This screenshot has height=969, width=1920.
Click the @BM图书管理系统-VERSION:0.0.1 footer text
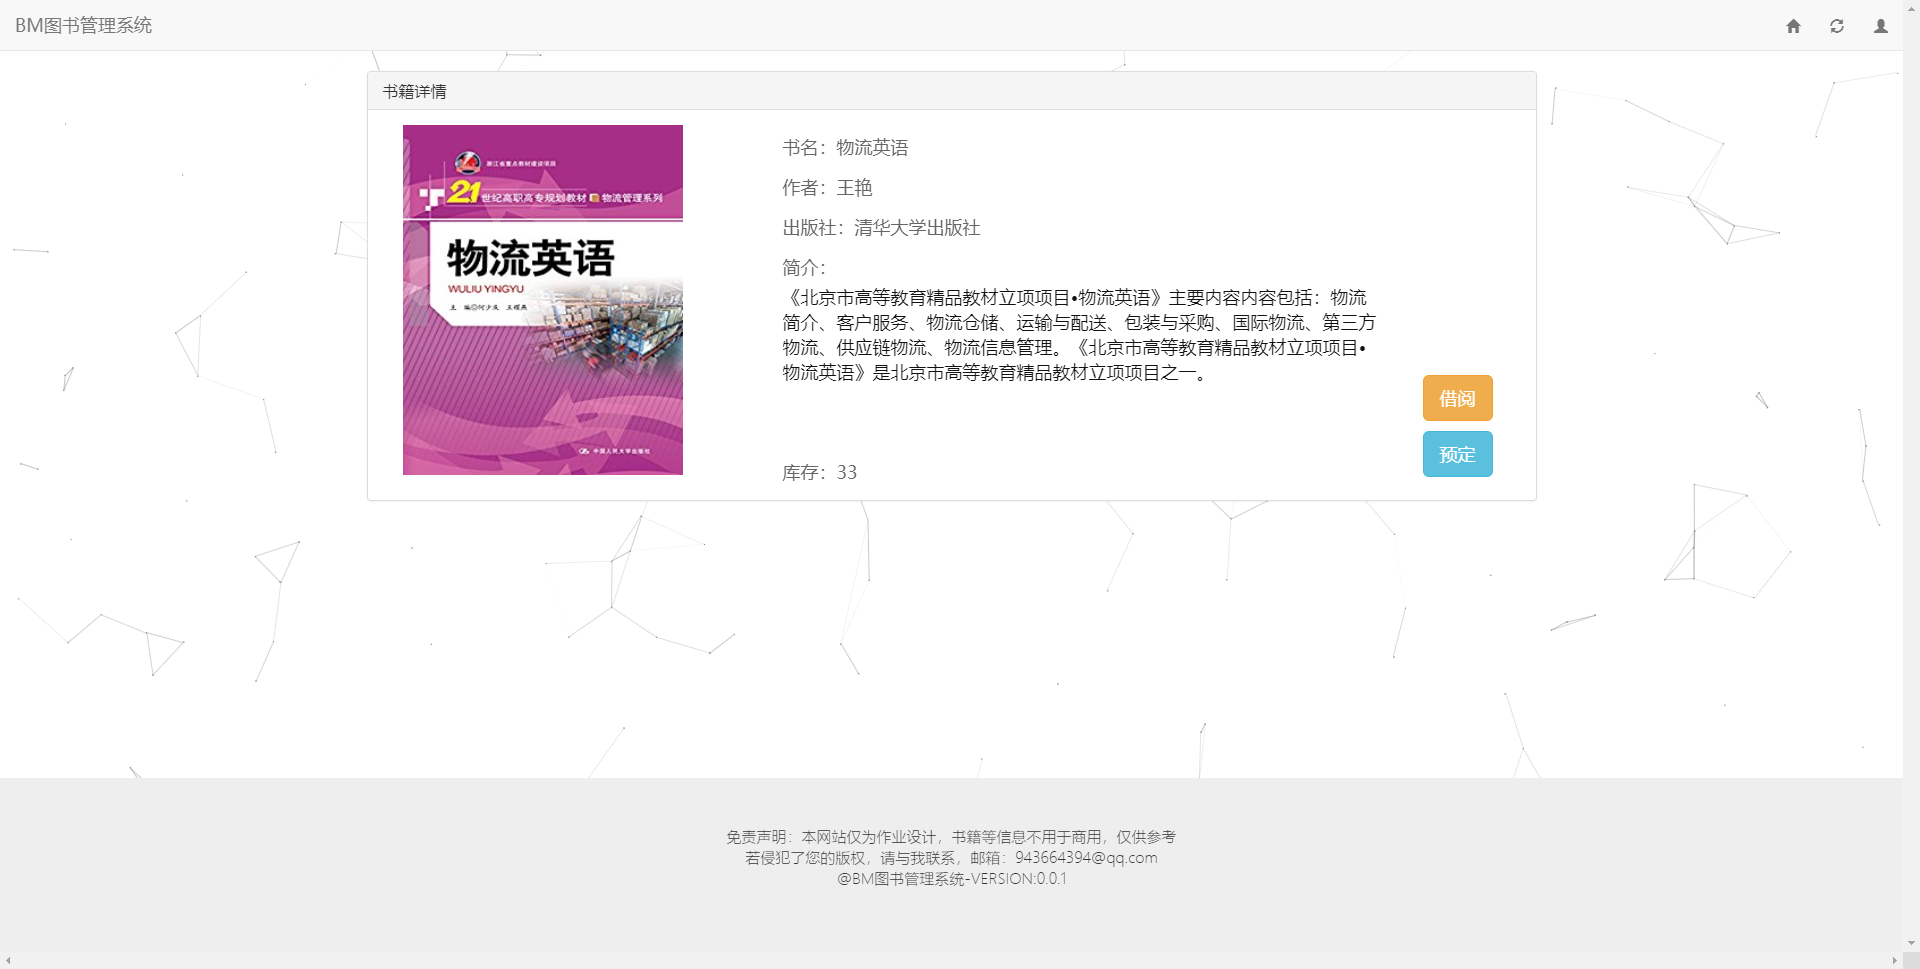pos(951,879)
